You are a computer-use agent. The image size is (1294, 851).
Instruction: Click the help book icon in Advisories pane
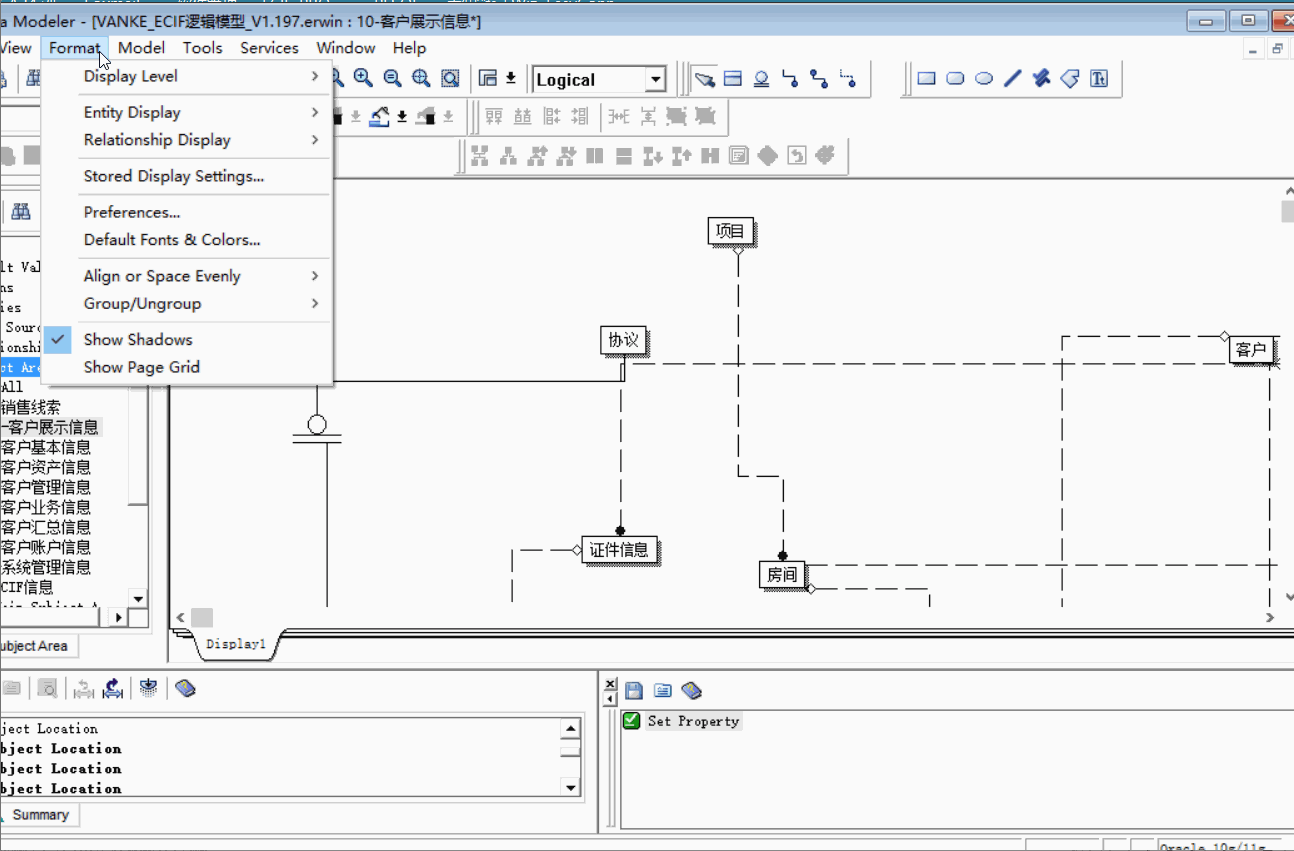point(184,688)
